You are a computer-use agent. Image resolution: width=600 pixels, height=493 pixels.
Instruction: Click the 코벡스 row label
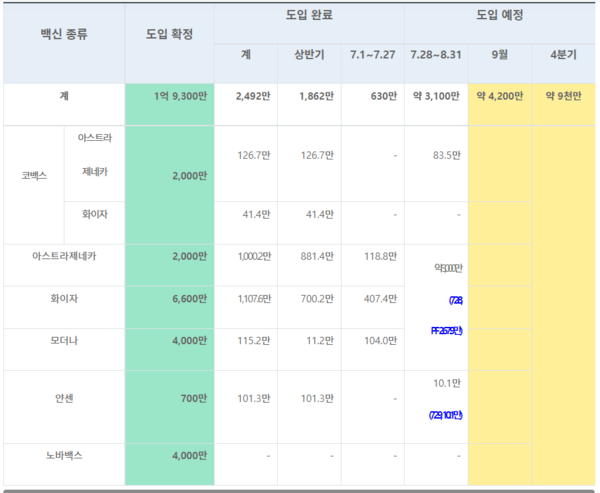34,175
